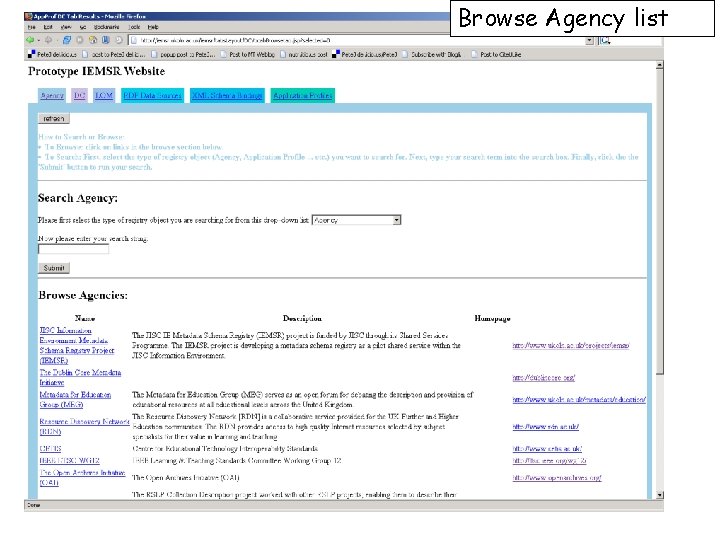This screenshot has height=540, width=720.
Task: Open the View menu
Action: pos(66,27)
